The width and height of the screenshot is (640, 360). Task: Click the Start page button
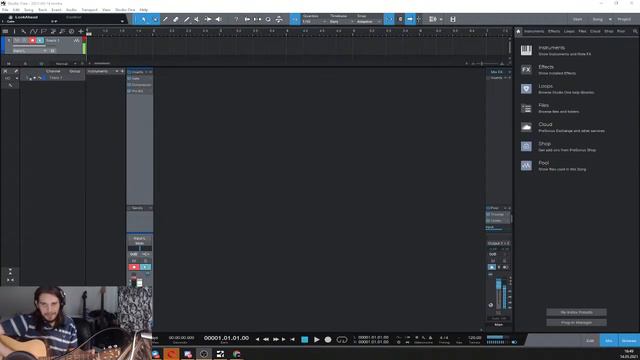tap(577, 19)
